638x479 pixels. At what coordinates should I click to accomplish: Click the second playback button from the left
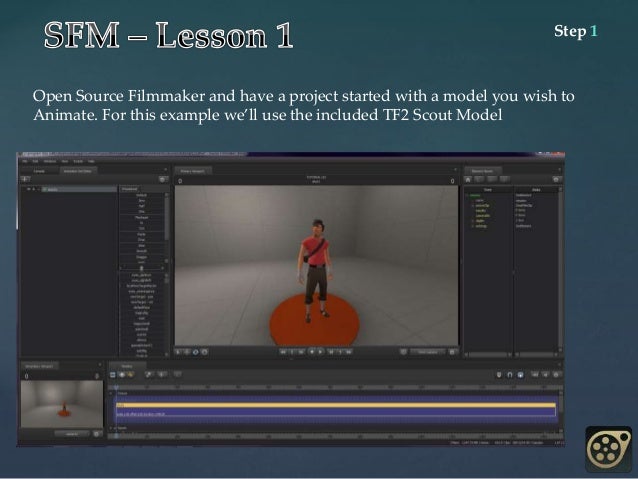(292, 352)
